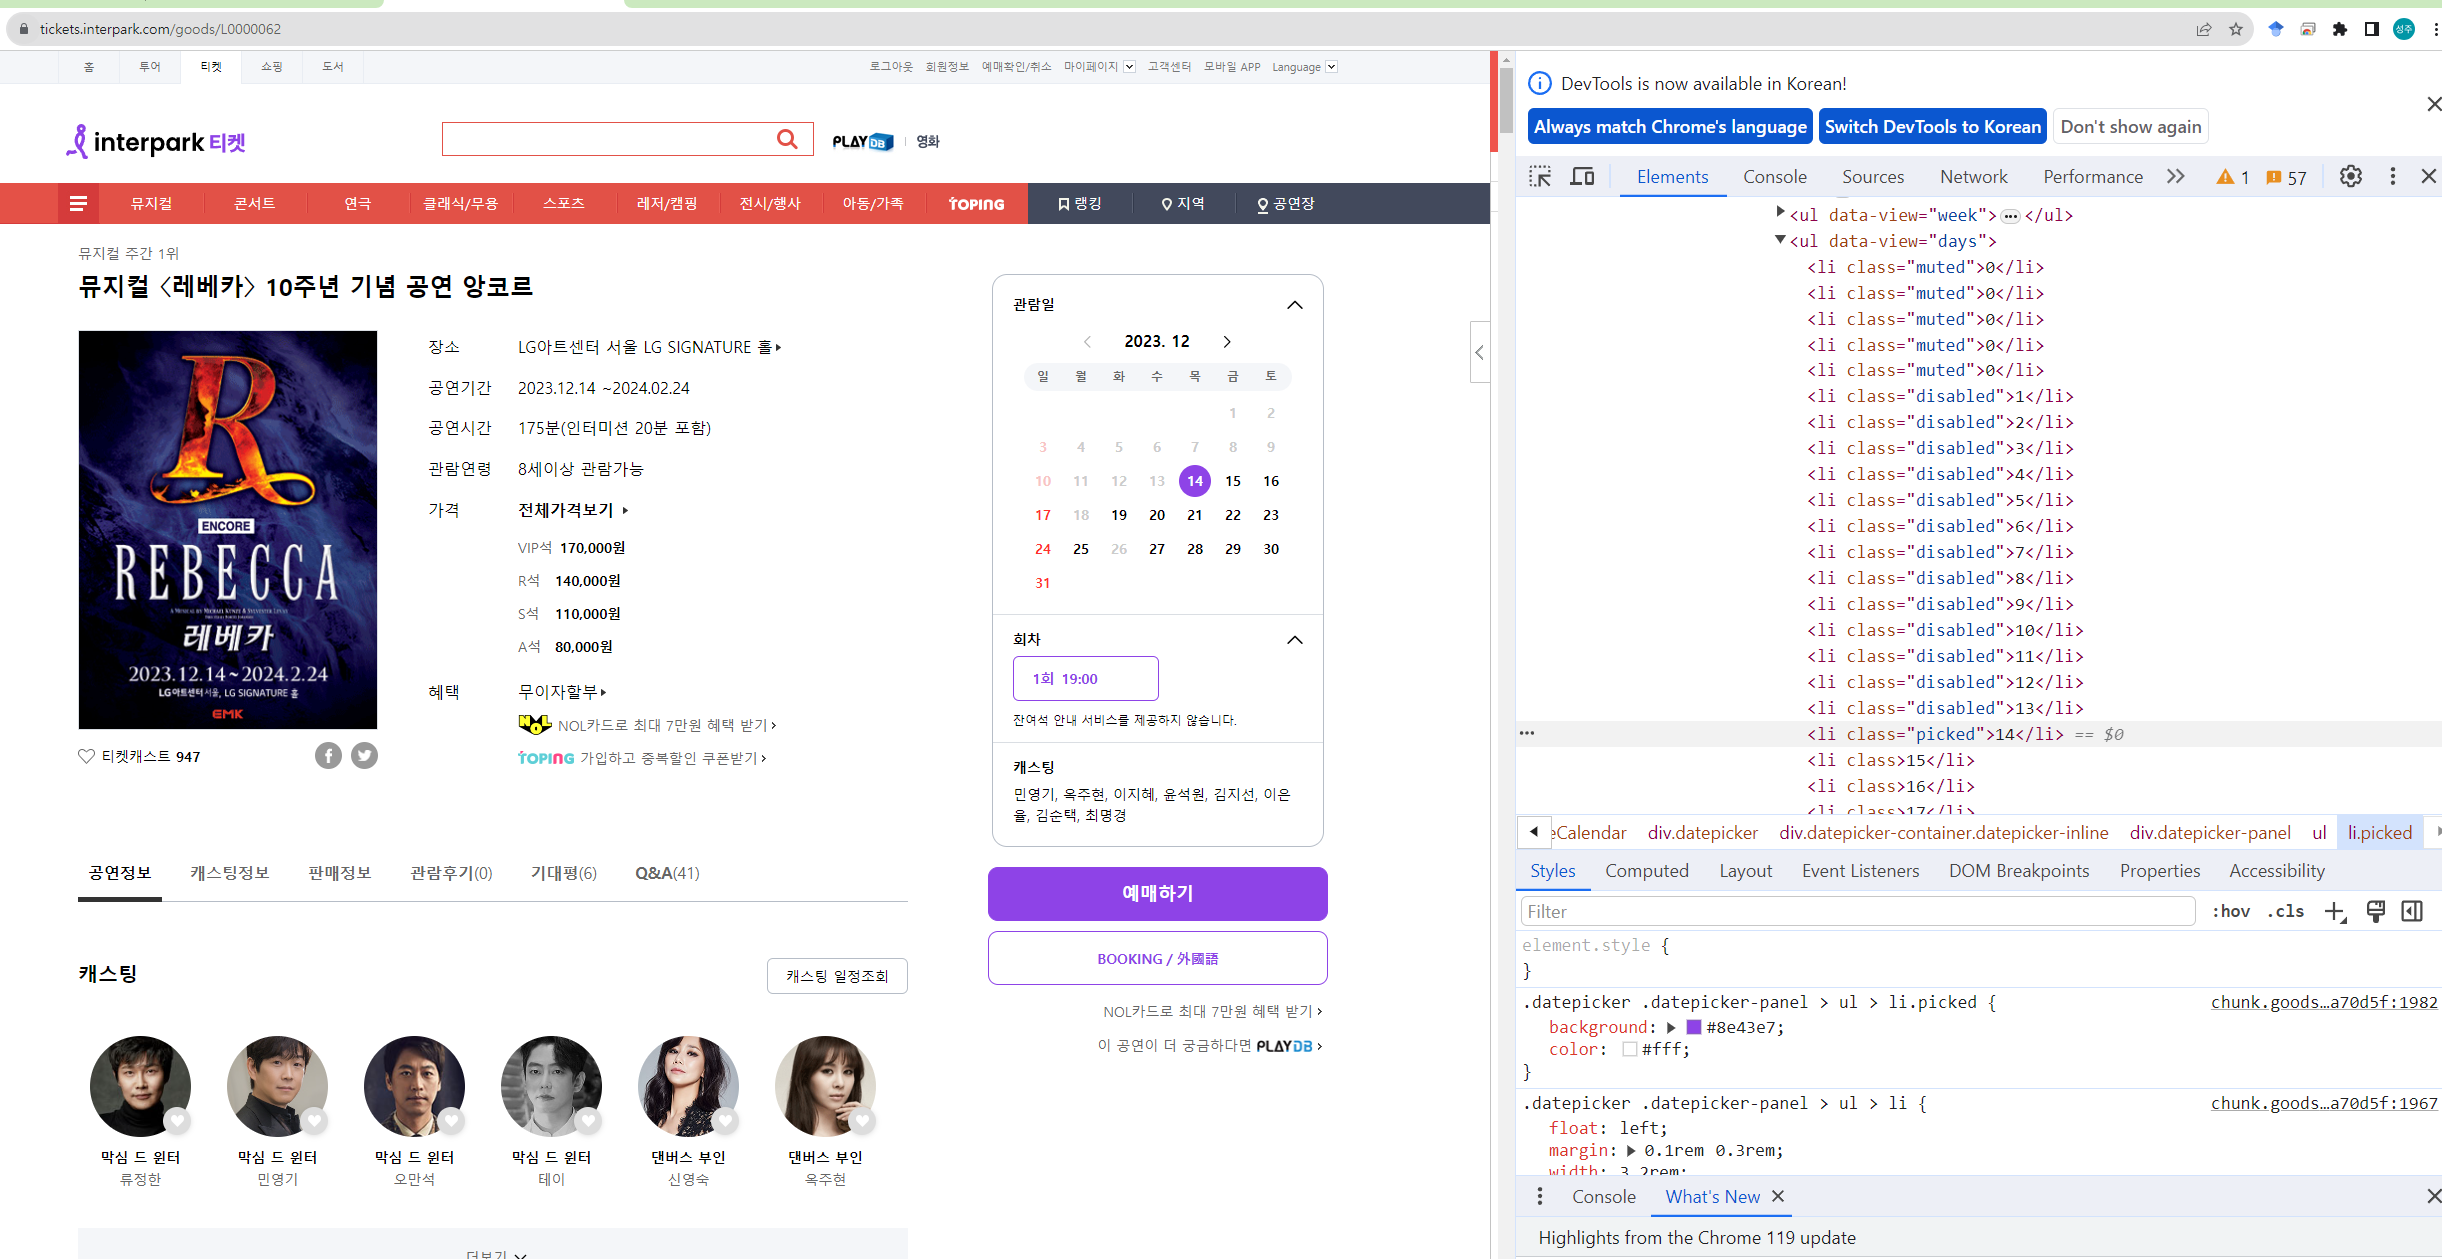Switch to the Network tab in DevTools
This screenshot has width=2442, height=1259.
click(x=1973, y=177)
